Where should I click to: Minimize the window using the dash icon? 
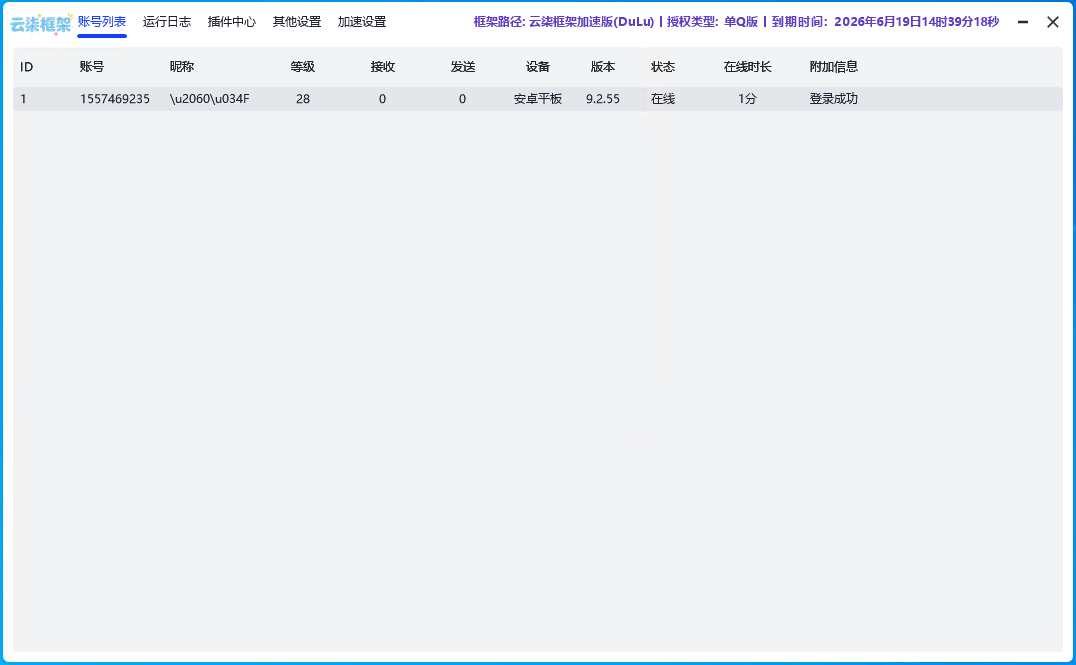pos(1023,22)
